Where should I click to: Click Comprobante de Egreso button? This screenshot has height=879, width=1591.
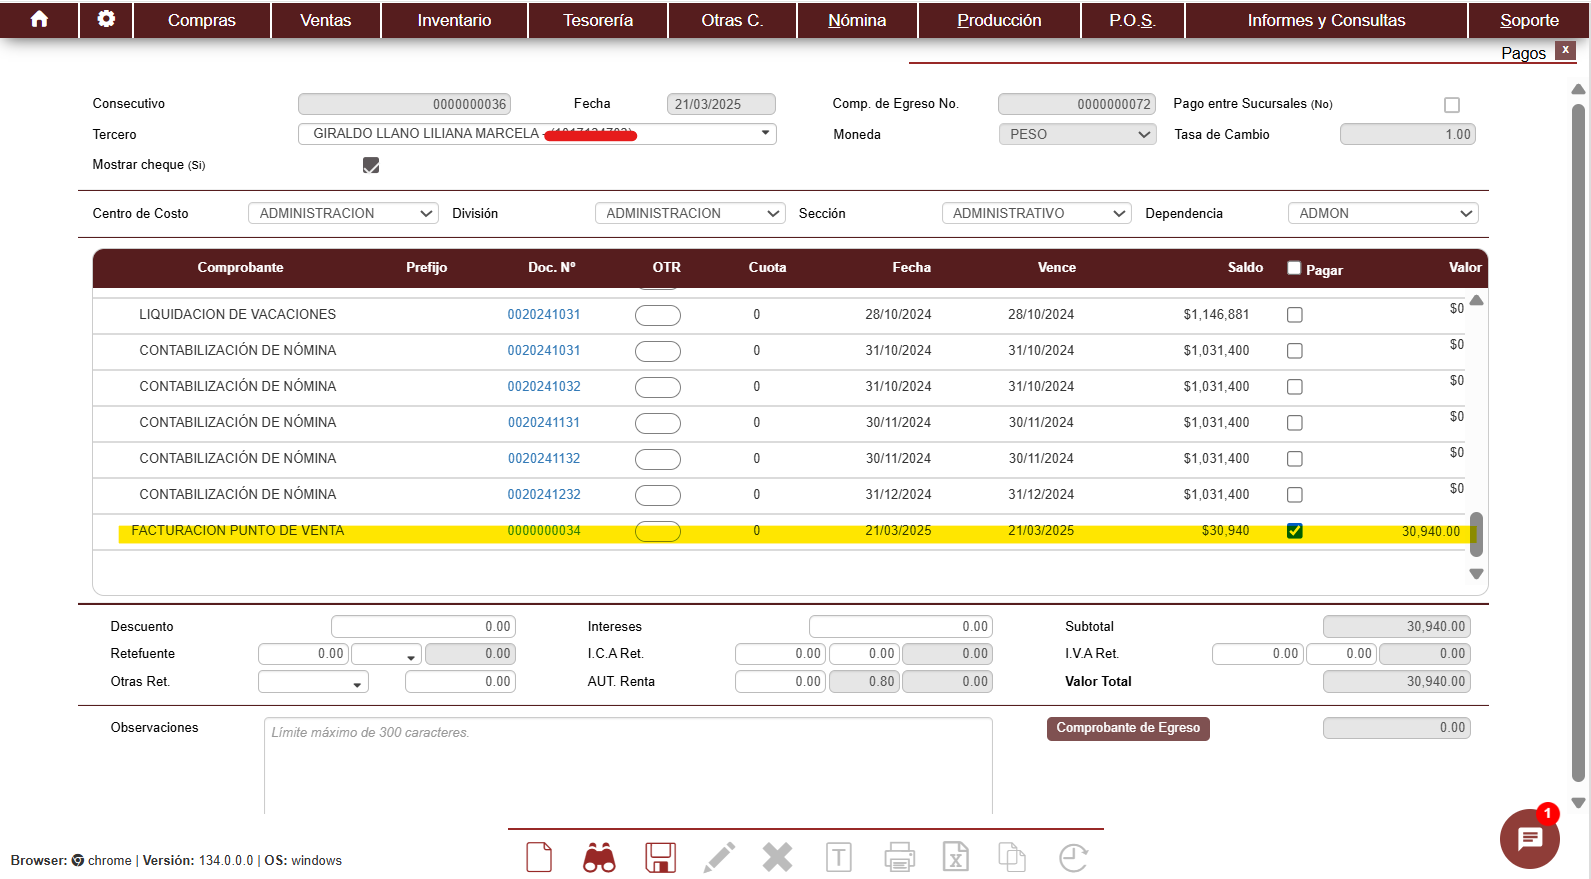click(1128, 728)
